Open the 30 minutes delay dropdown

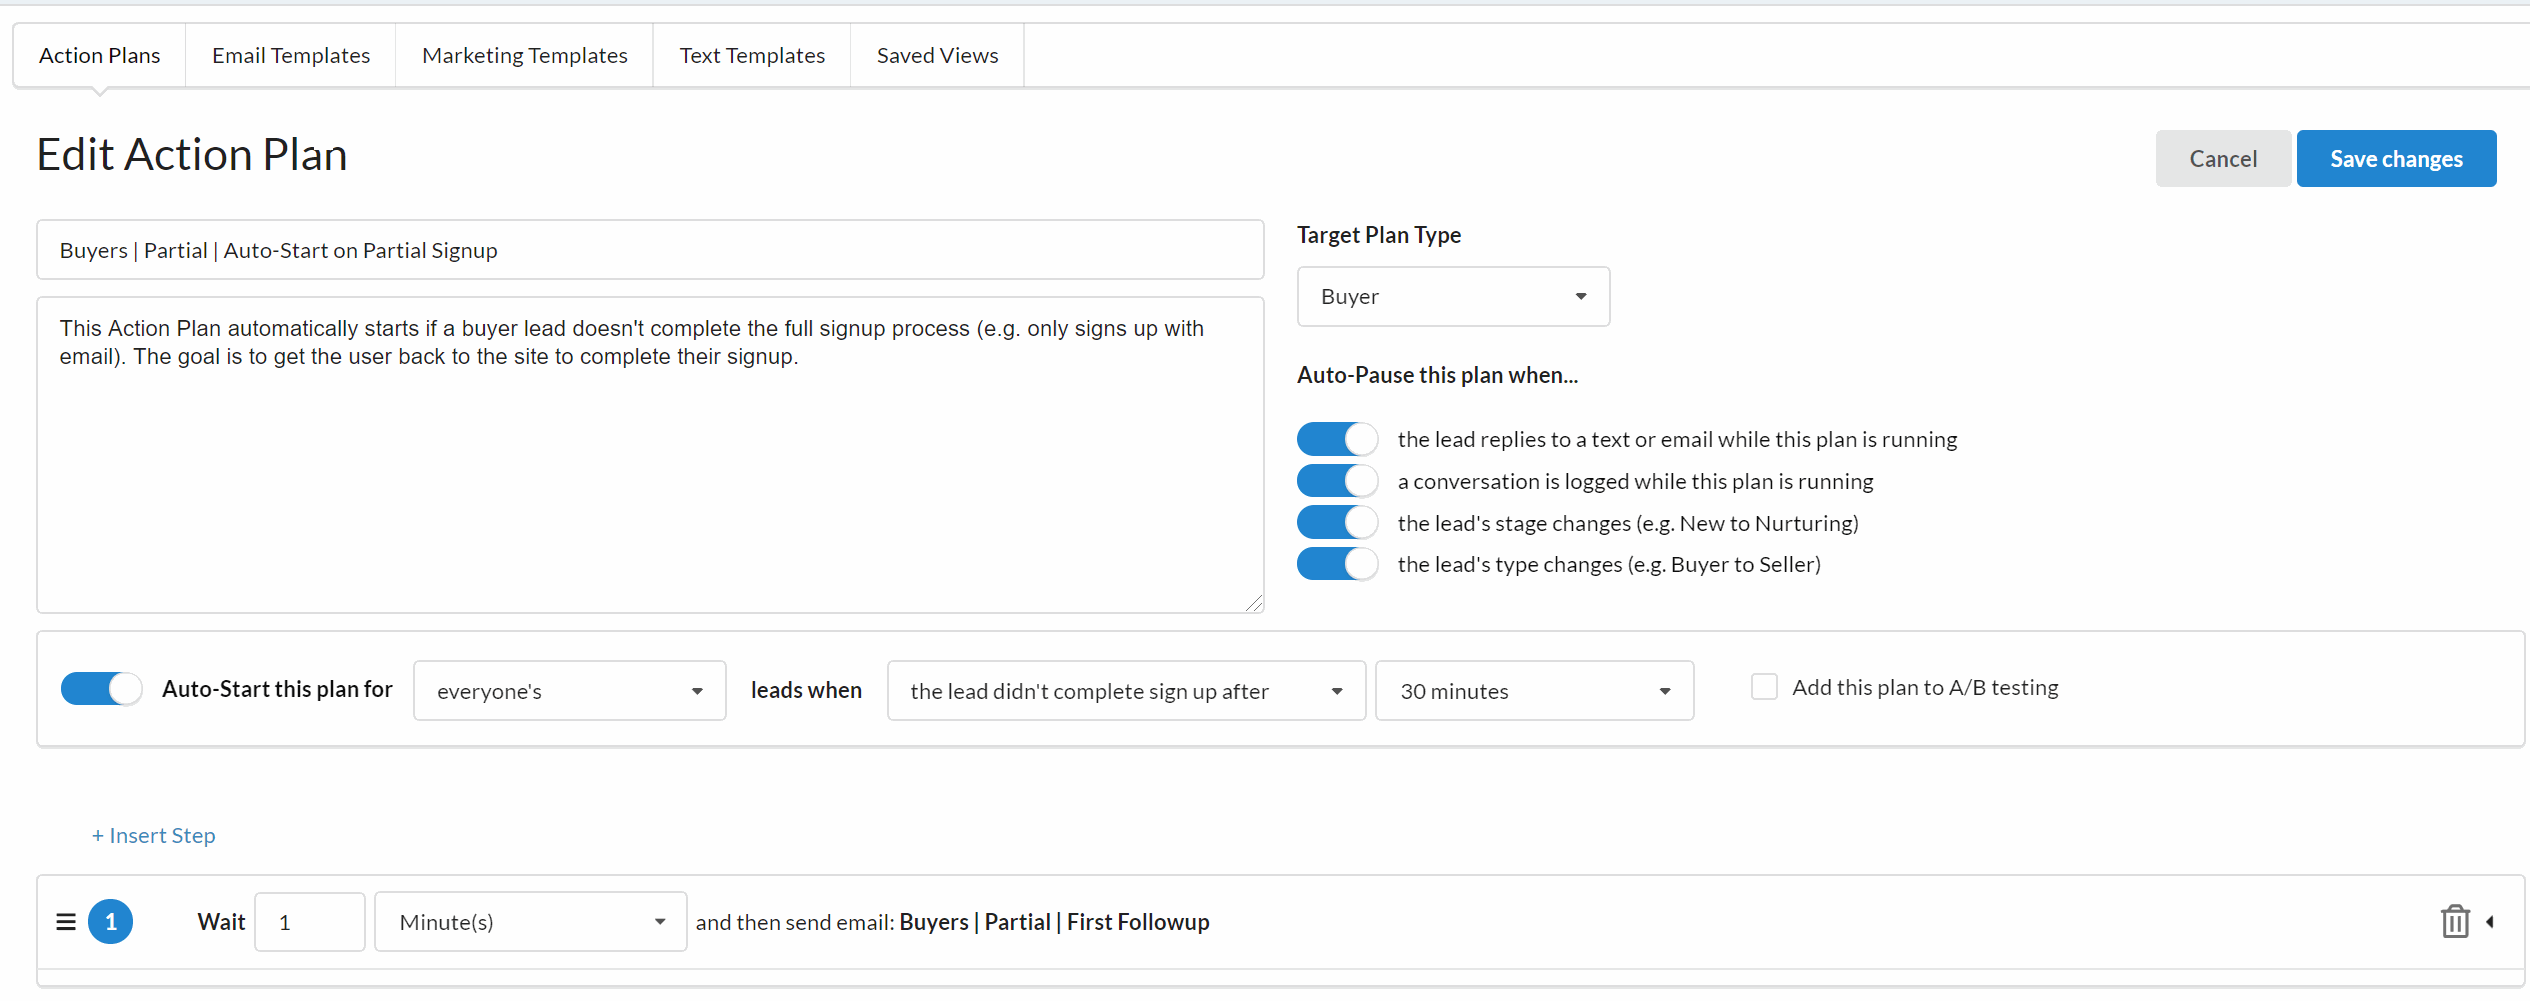(1533, 691)
